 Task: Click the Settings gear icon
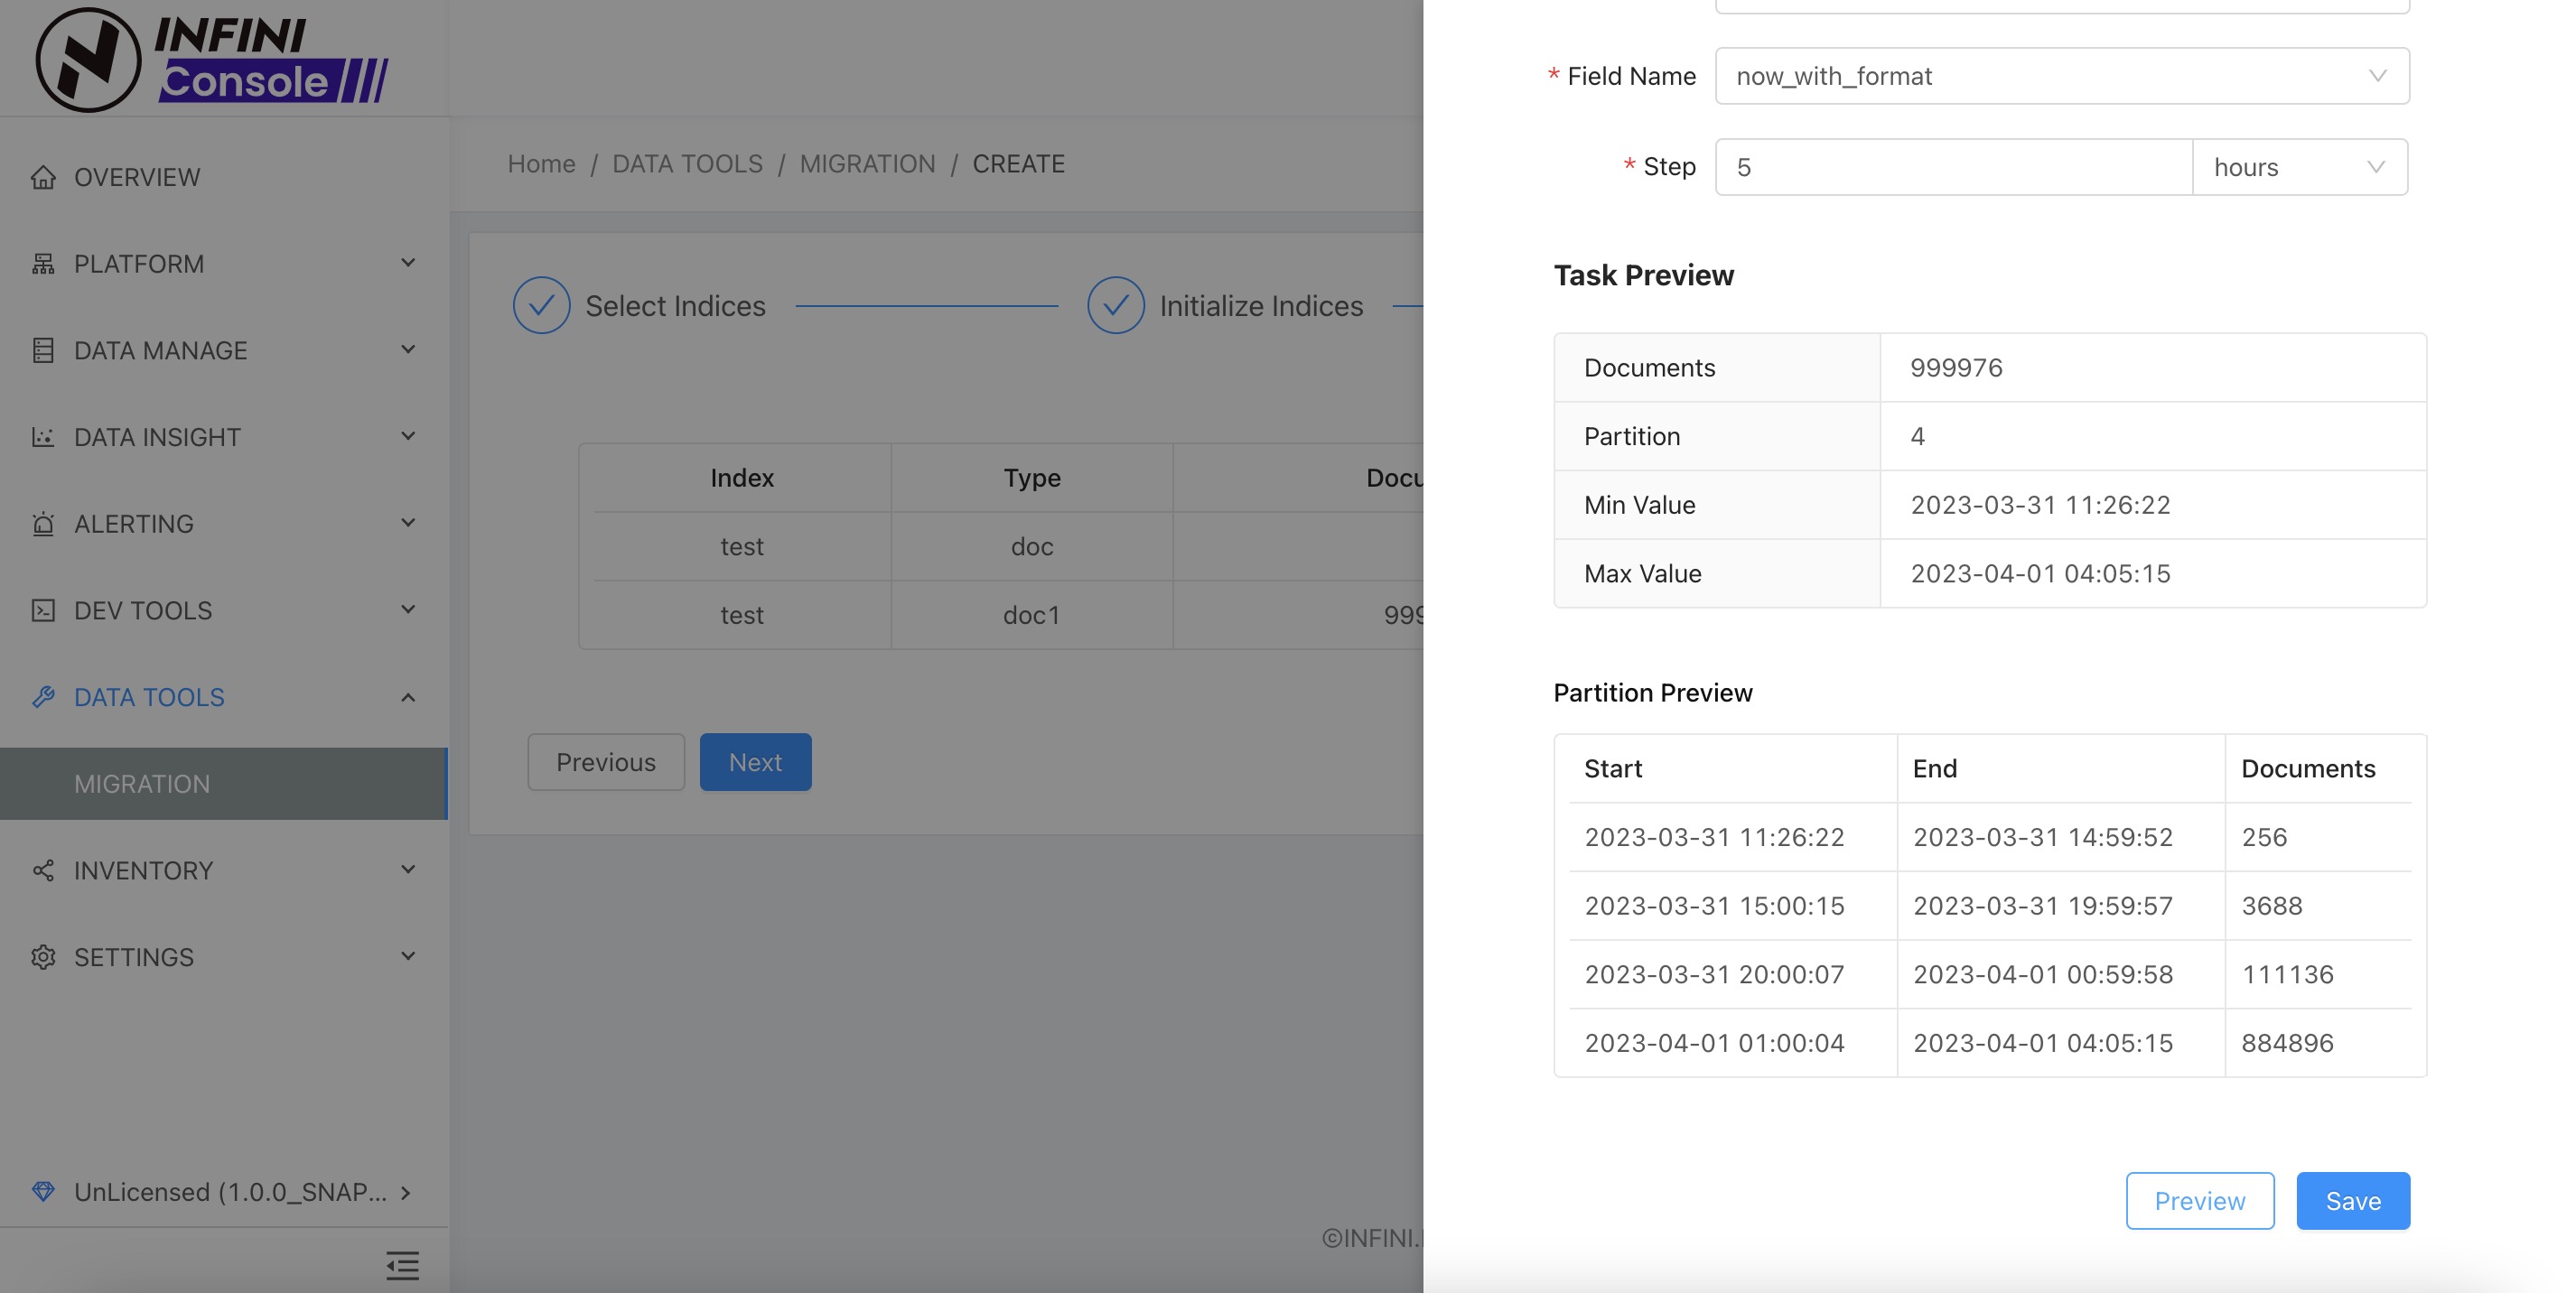click(43, 957)
